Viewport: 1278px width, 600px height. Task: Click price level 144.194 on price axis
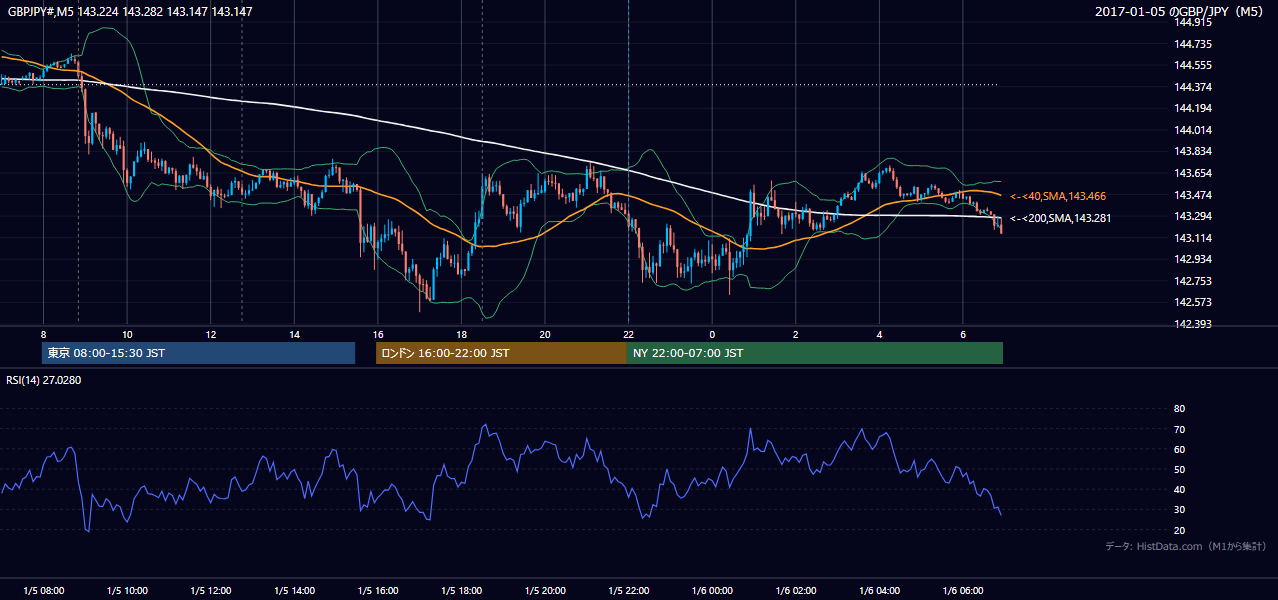(x=1193, y=108)
